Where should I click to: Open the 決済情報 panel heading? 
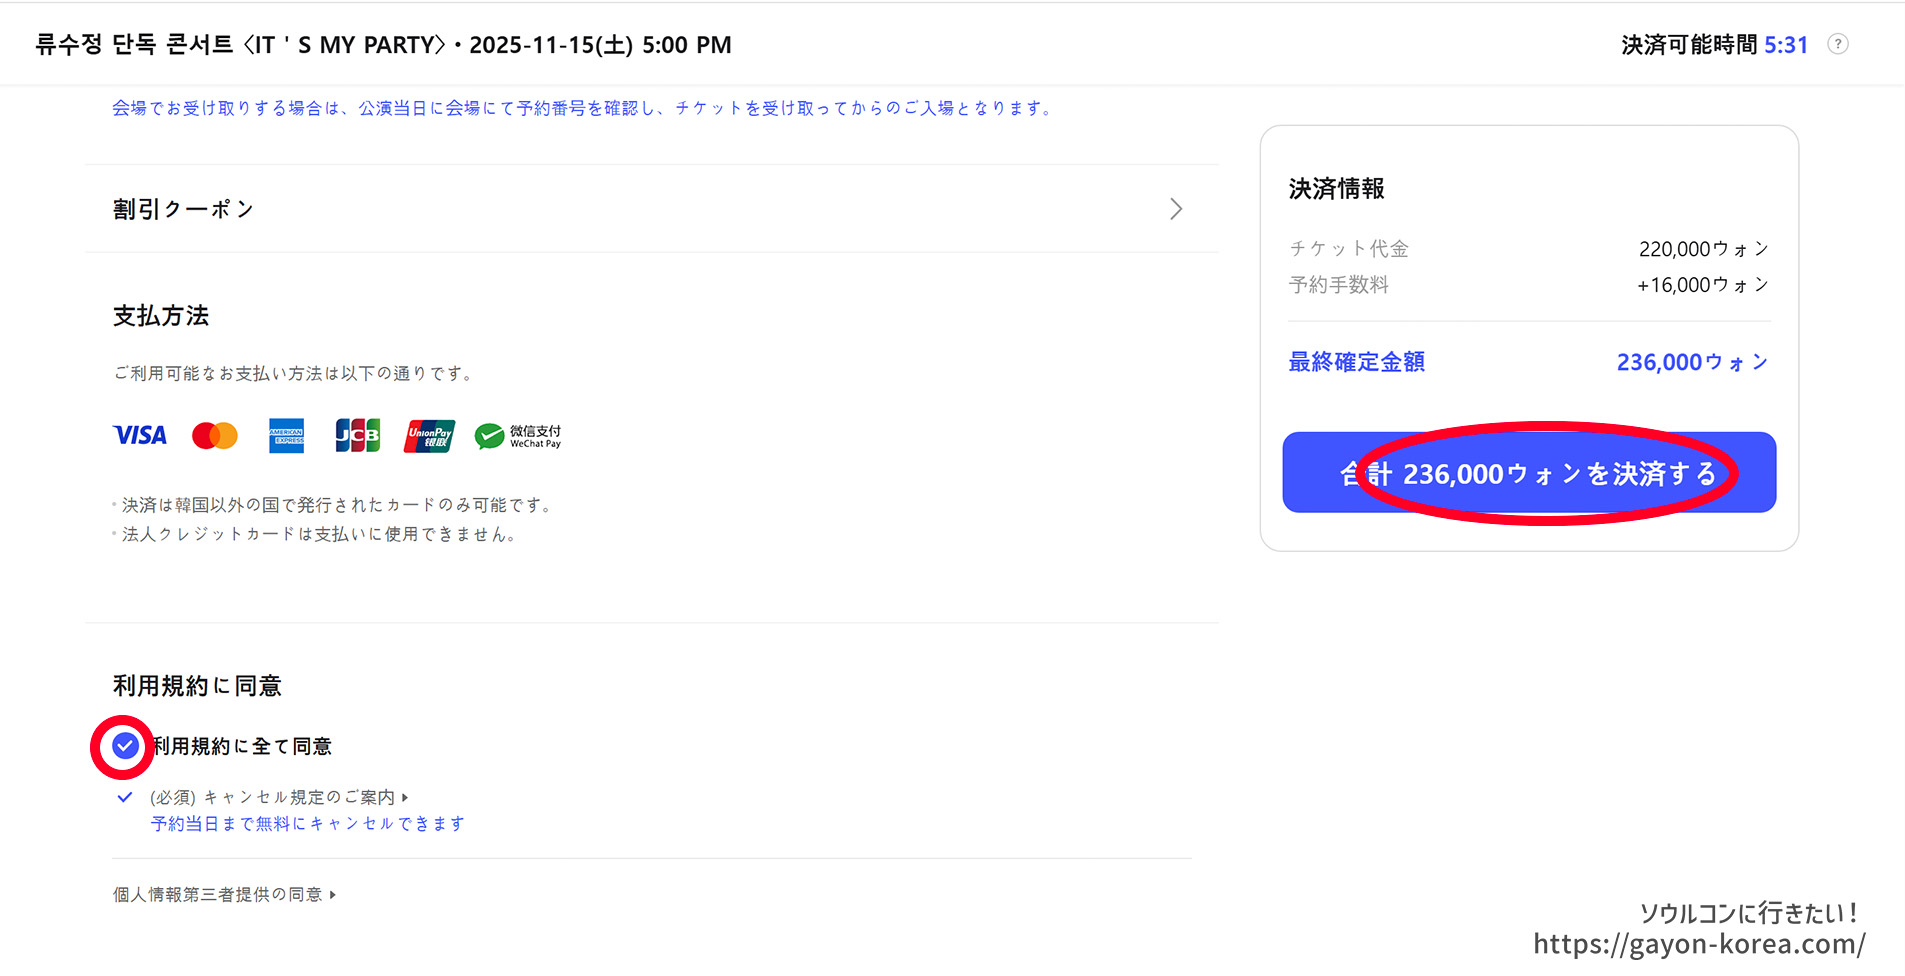pyautogui.click(x=1335, y=188)
